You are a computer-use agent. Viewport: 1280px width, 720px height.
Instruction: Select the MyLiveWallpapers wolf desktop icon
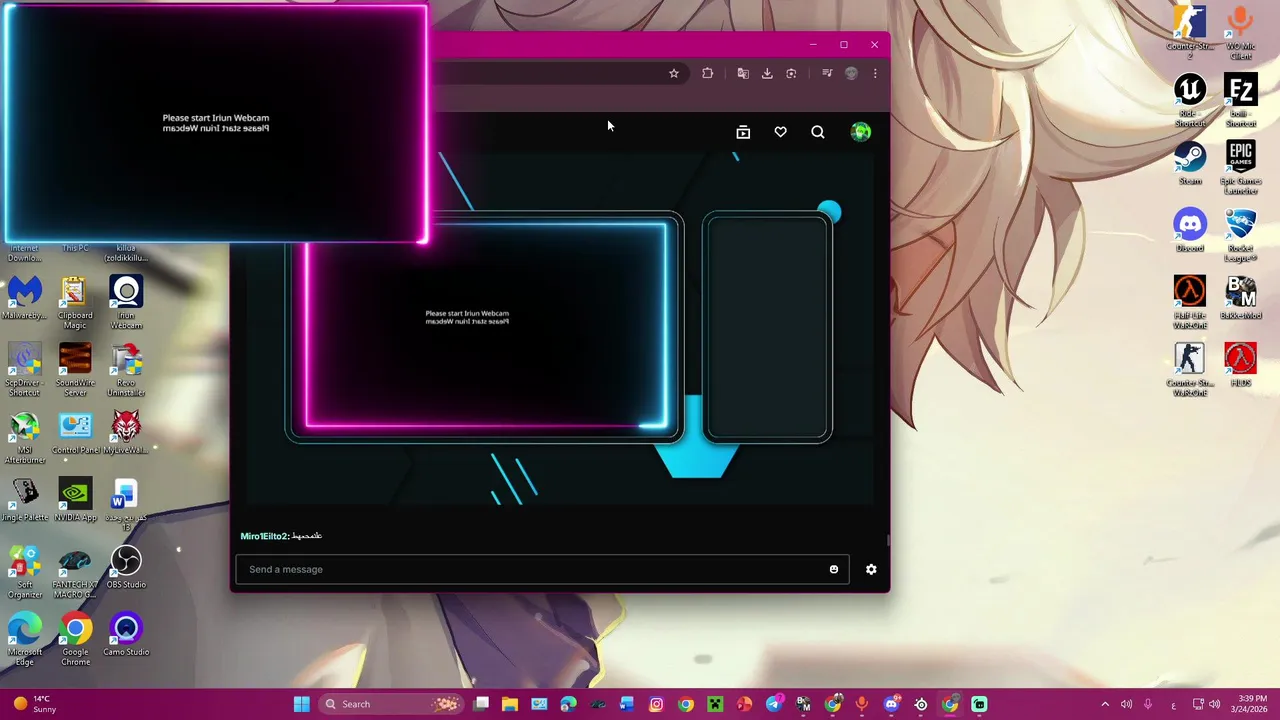click(126, 432)
